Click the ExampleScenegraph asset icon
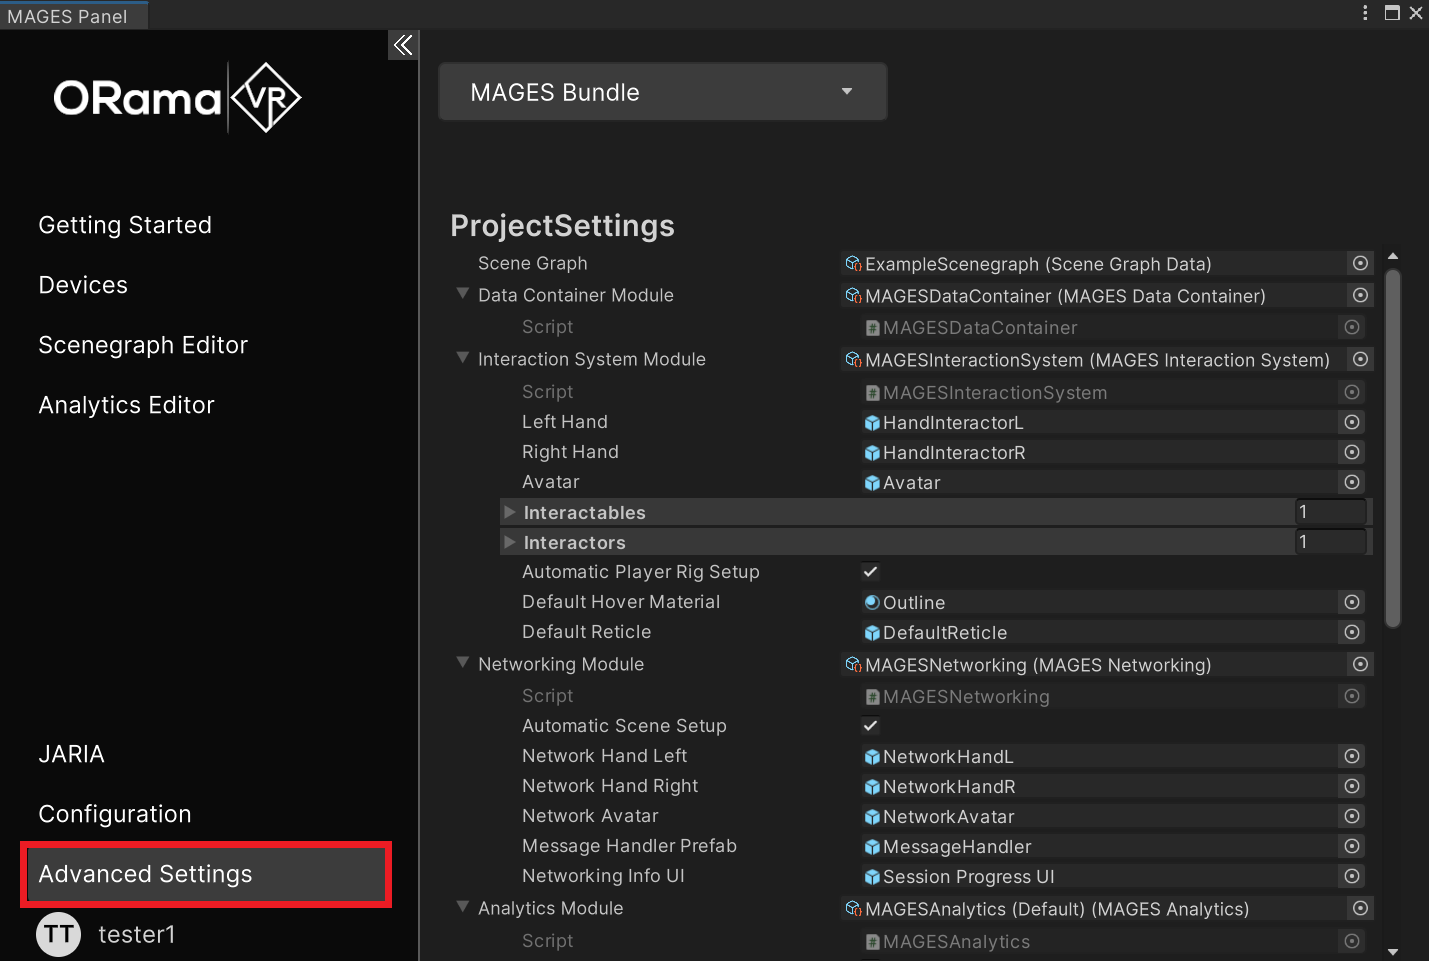The height and width of the screenshot is (961, 1429). coord(853,264)
